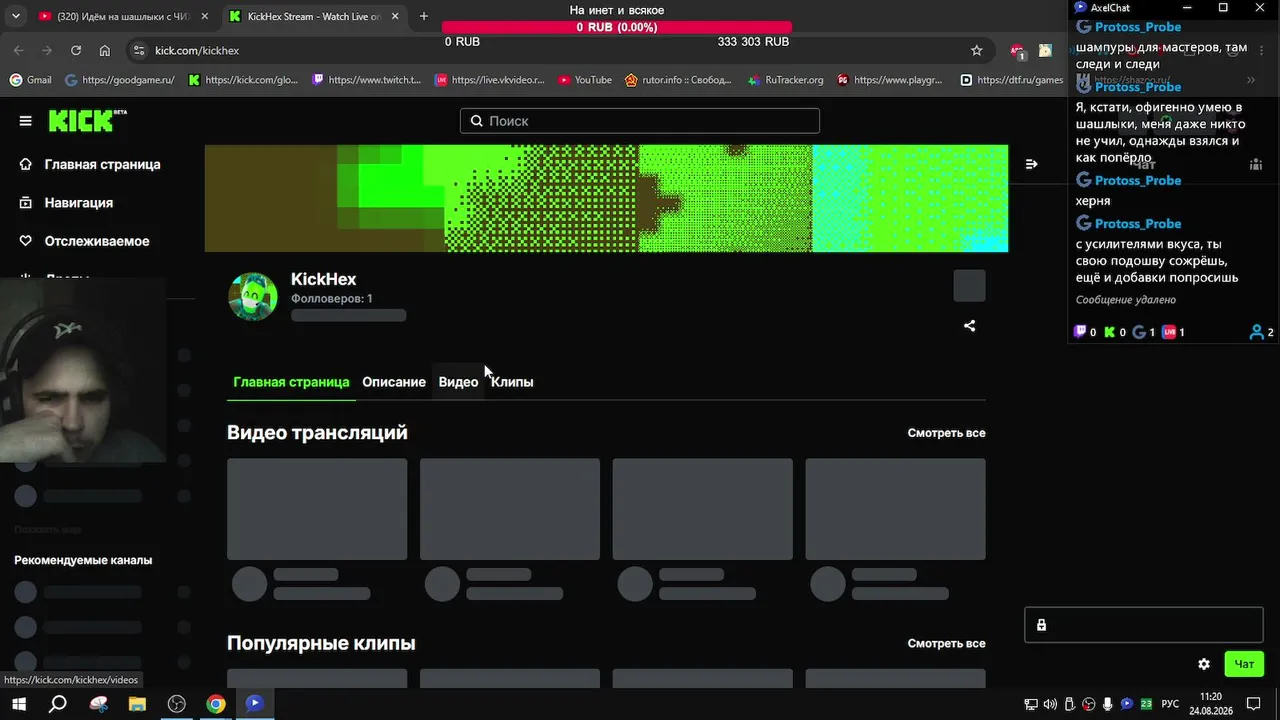Open AxelChat from the taskbar
Viewport: 1280px width, 720px height.
[x=255, y=704]
